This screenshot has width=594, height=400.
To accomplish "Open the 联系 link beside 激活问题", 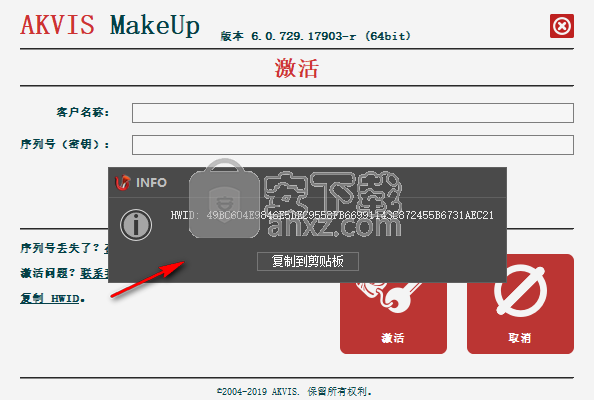I will (95, 273).
